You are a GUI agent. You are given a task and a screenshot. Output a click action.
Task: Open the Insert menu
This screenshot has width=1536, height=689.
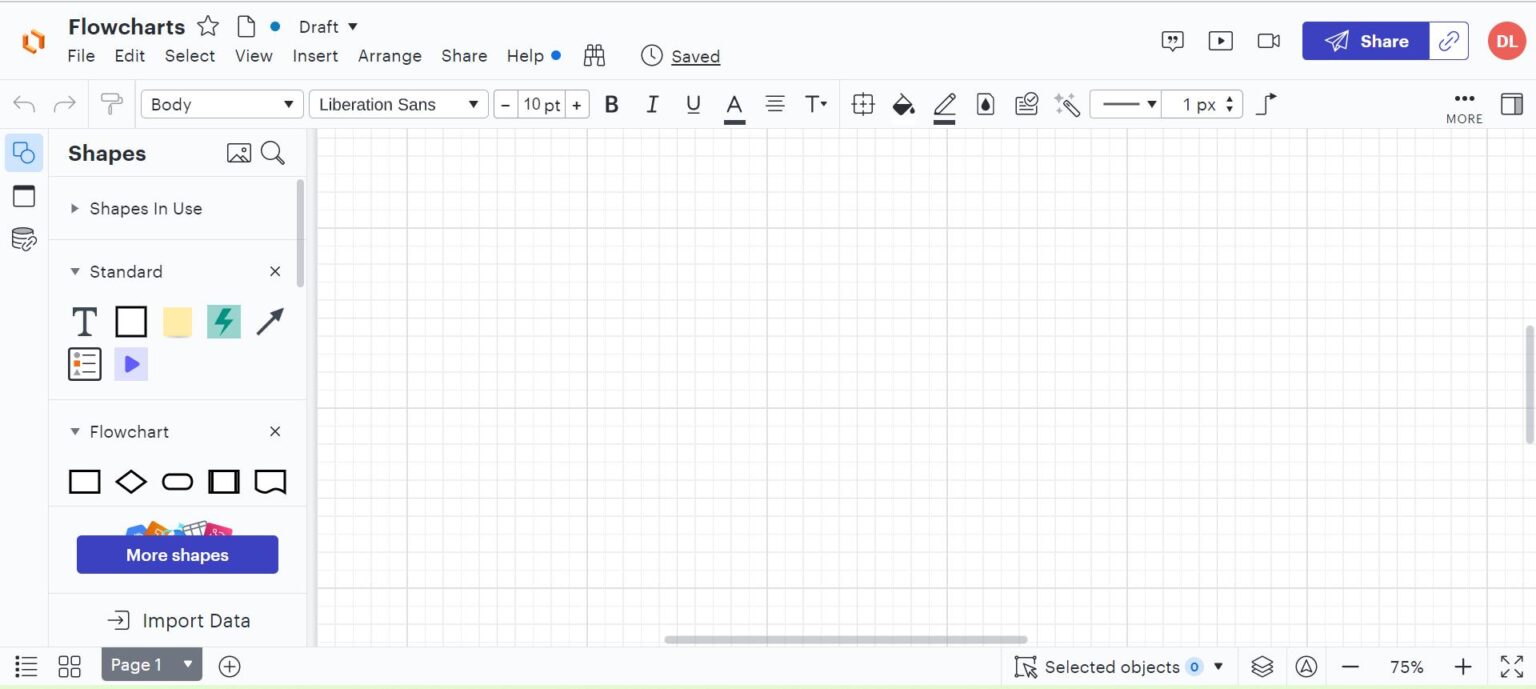coord(315,56)
